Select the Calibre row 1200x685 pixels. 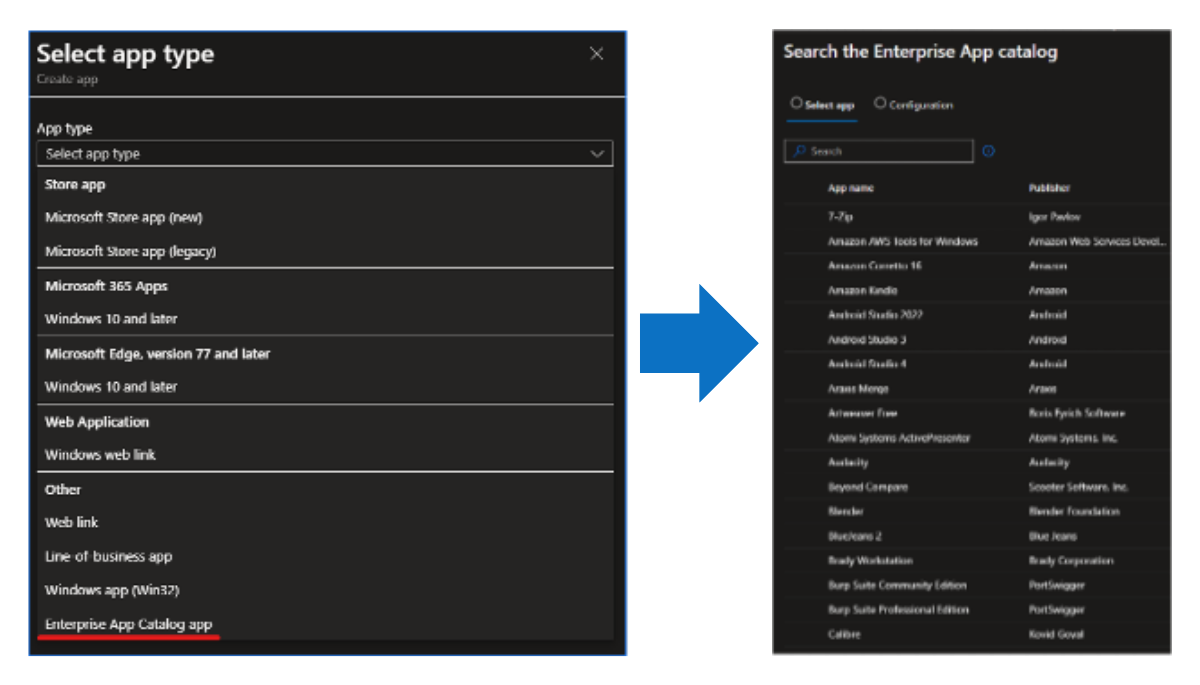click(x=977, y=634)
